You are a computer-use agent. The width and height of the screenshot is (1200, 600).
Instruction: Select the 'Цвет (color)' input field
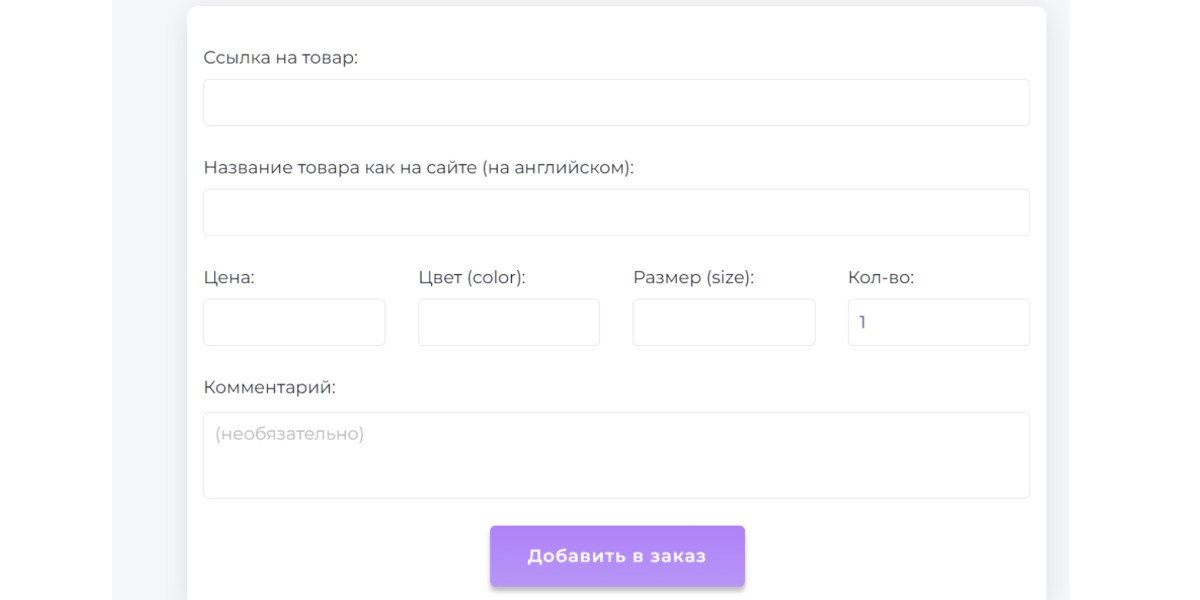tap(508, 323)
